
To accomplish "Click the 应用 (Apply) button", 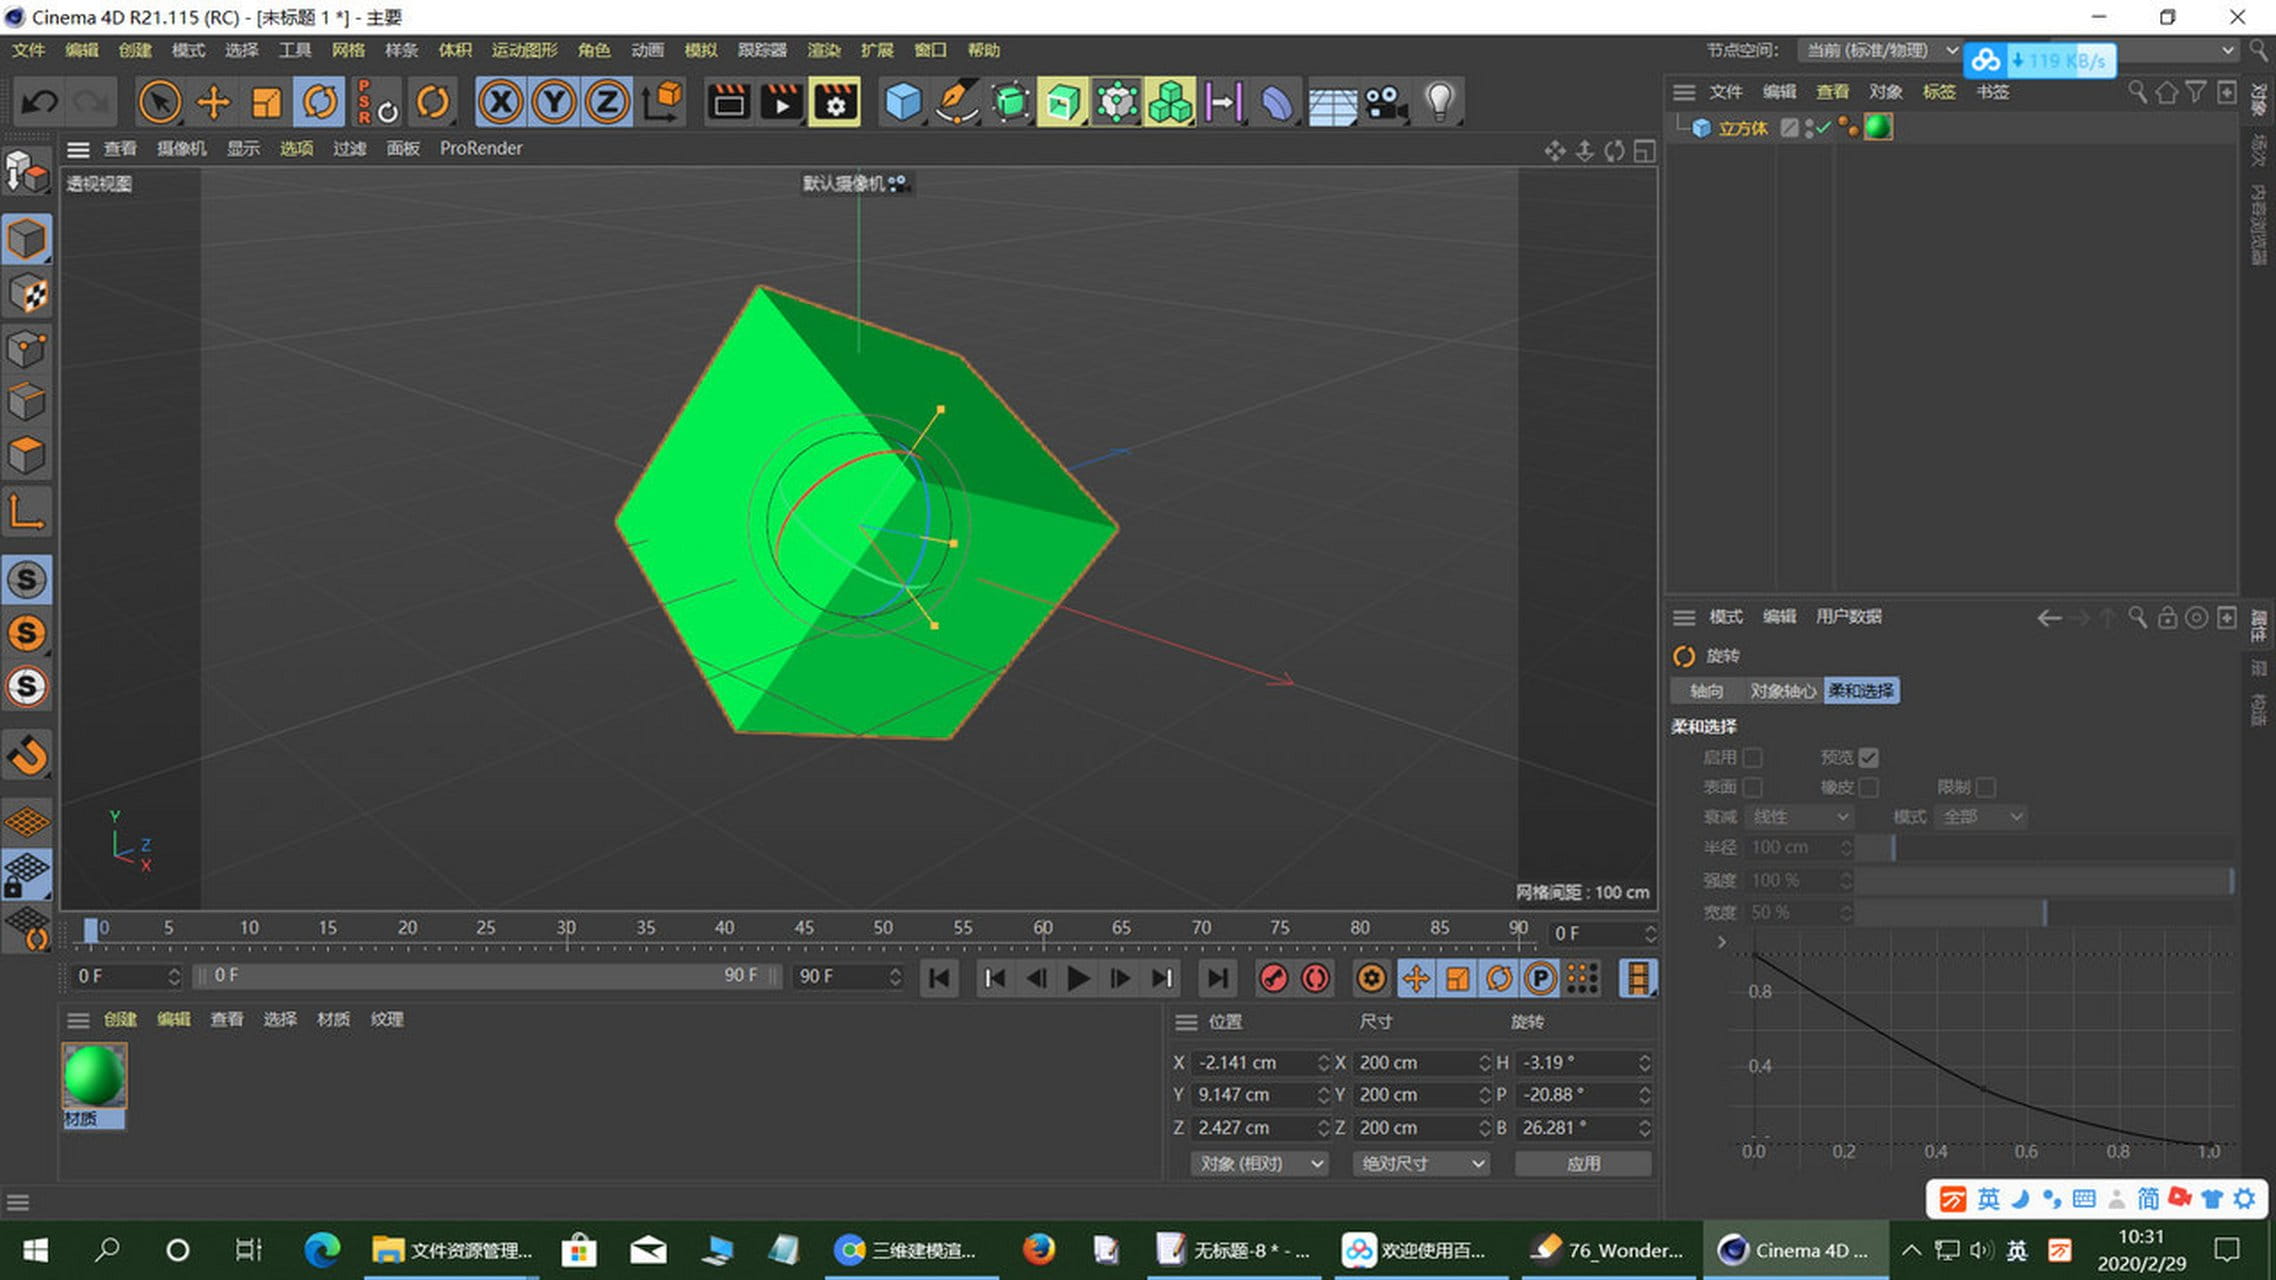I will [1583, 1164].
